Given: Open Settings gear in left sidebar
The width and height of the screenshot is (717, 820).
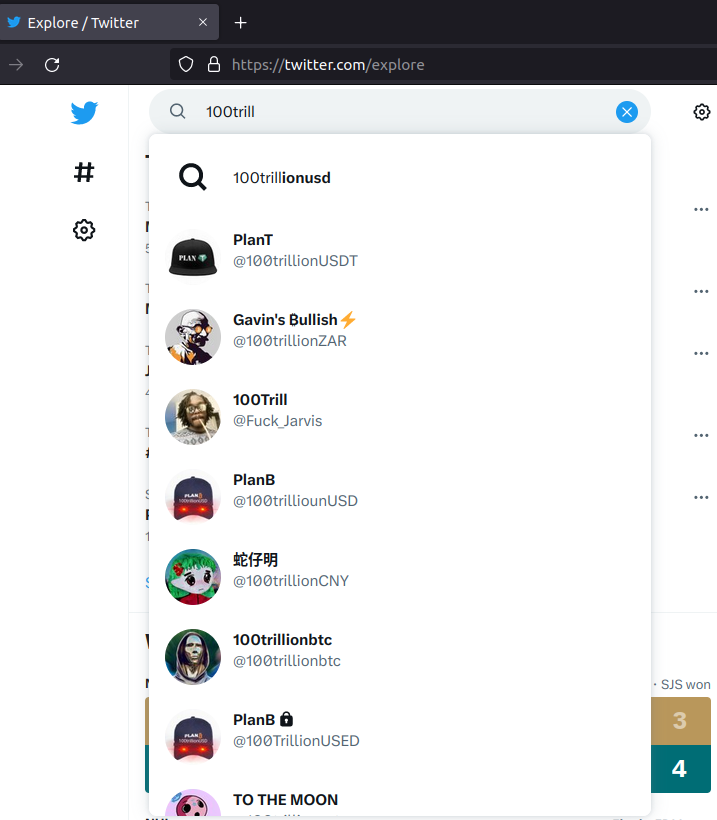Looking at the screenshot, I should 84,230.
